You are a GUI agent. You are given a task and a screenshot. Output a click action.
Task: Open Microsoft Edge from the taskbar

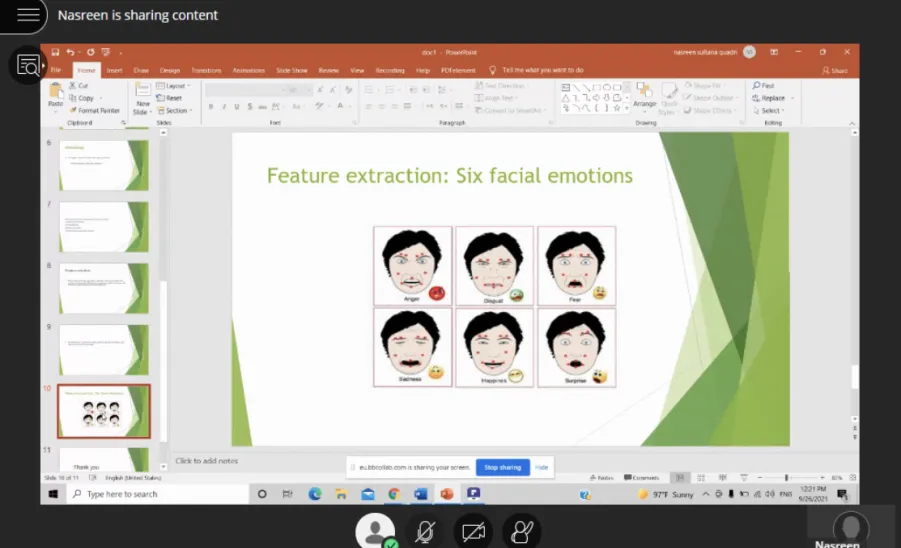point(314,494)
